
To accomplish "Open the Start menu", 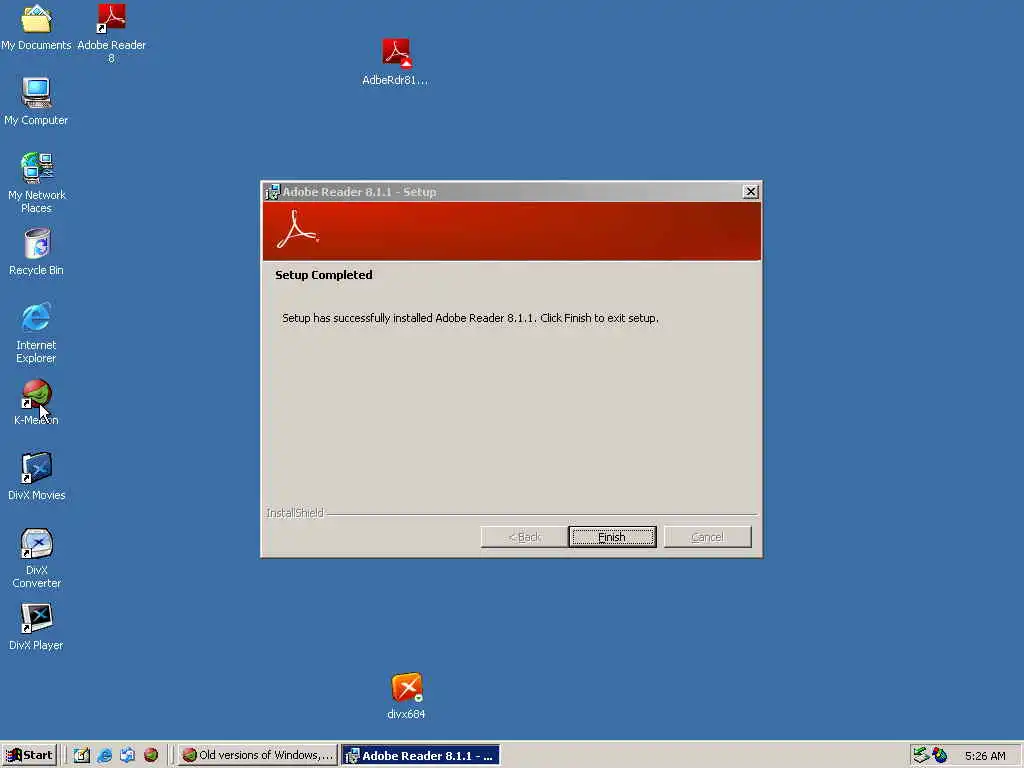I will pos(29,755).
